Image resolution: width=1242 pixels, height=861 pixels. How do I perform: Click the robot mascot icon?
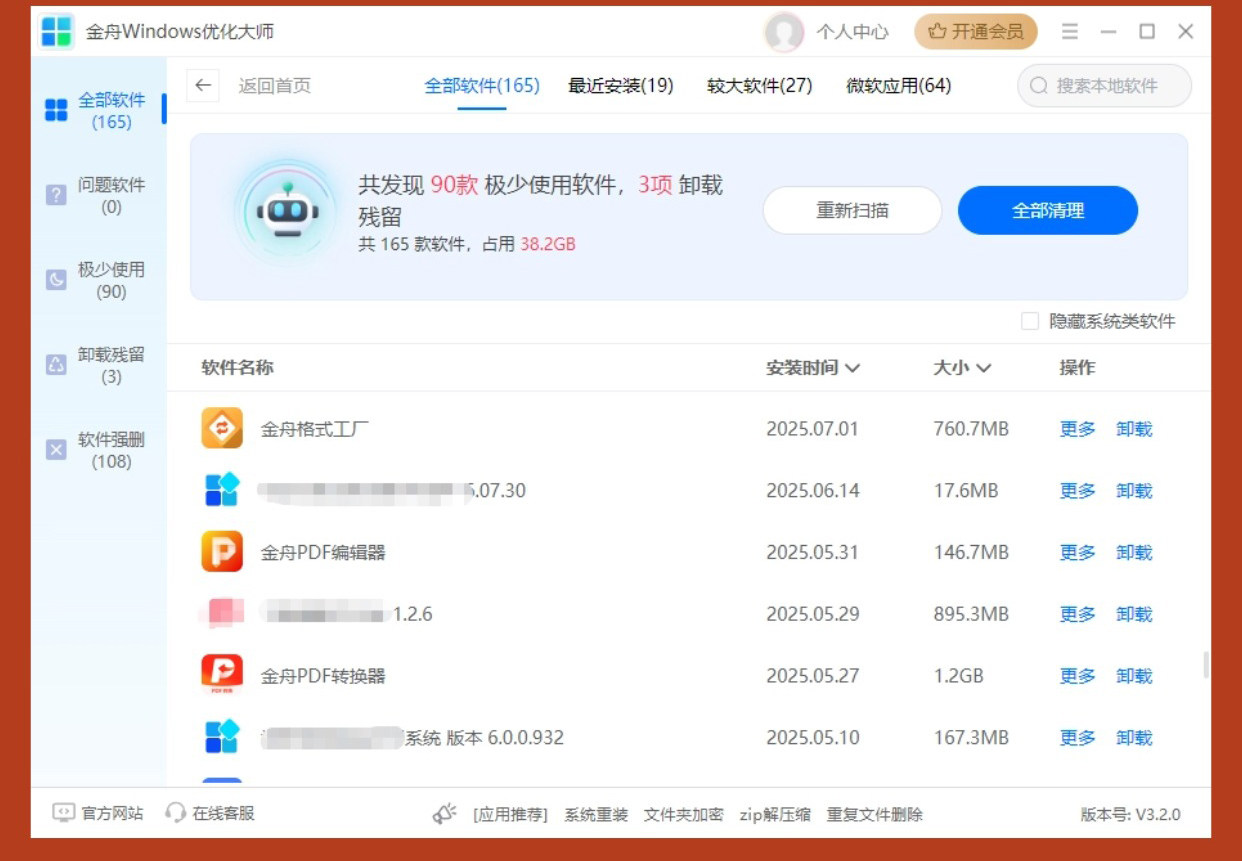(287, 211)
